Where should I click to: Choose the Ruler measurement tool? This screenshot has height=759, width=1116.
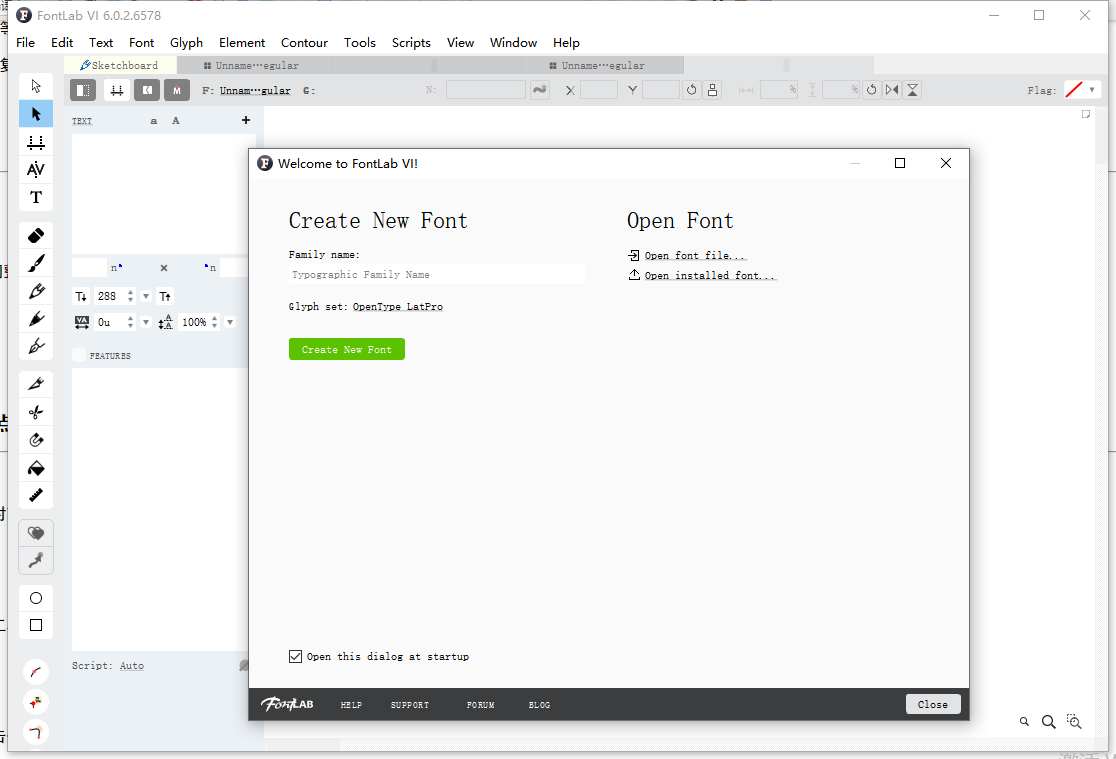(36, 495)
